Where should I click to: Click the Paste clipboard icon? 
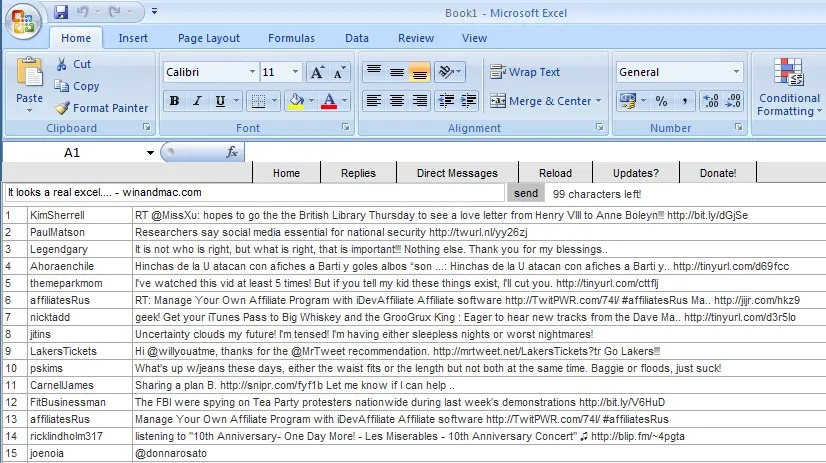click(x=30, y=72)
